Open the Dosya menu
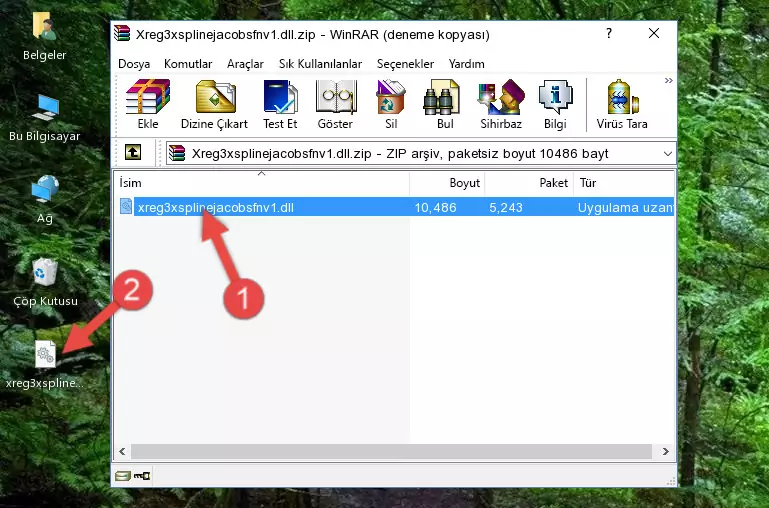 [x=134, y=64]
